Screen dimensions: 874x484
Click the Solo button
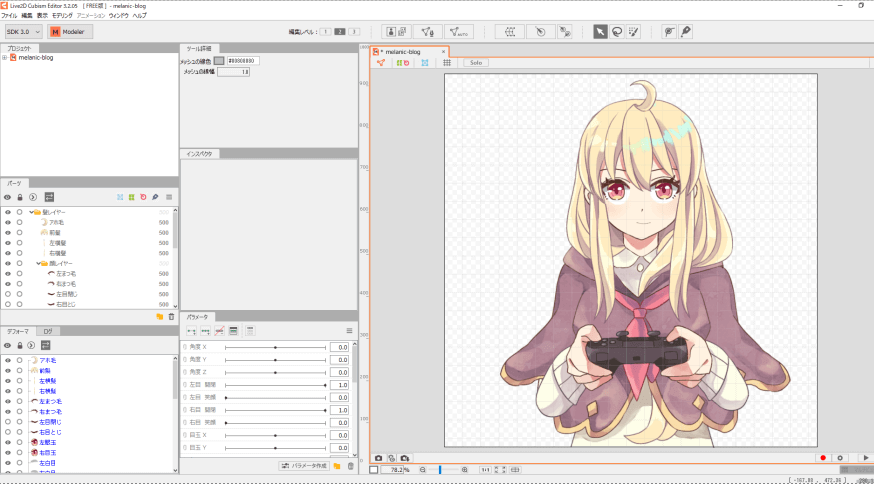(475, 63)
